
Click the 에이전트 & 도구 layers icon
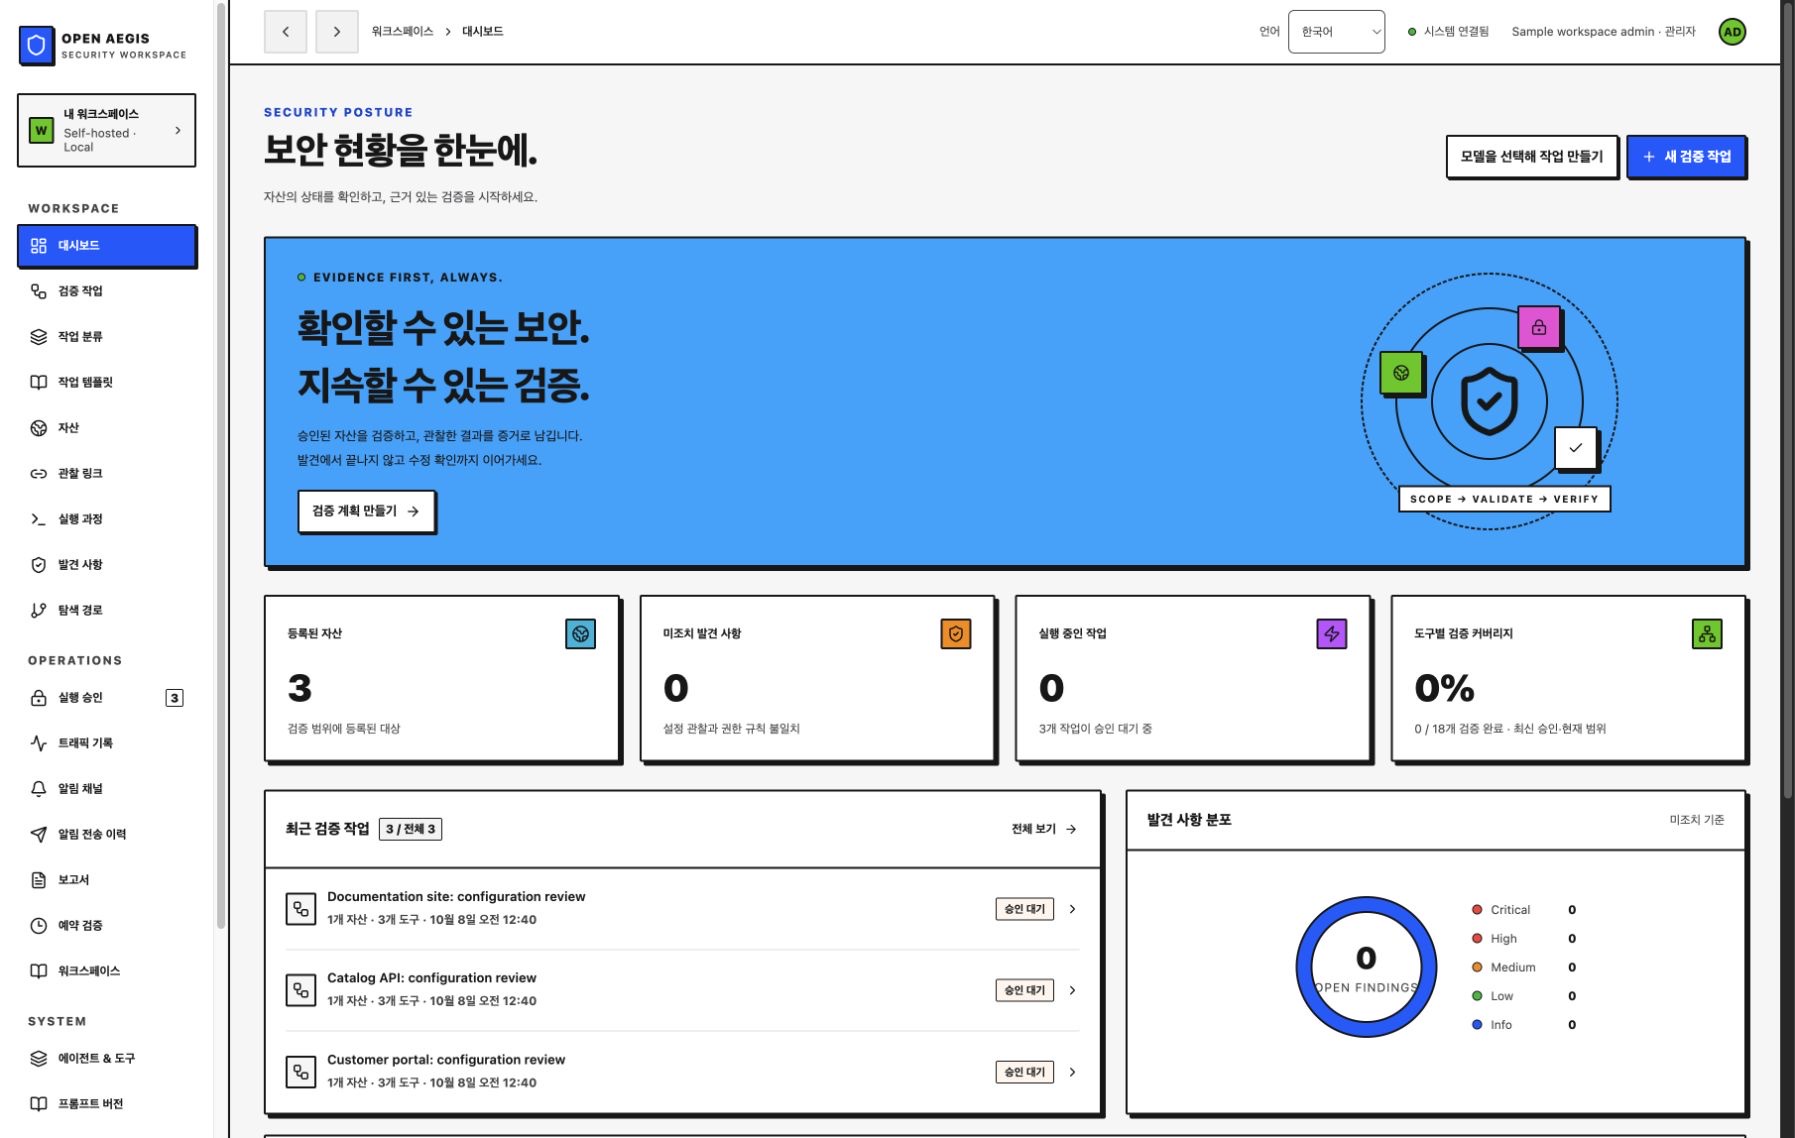(x=39, y=1058)
